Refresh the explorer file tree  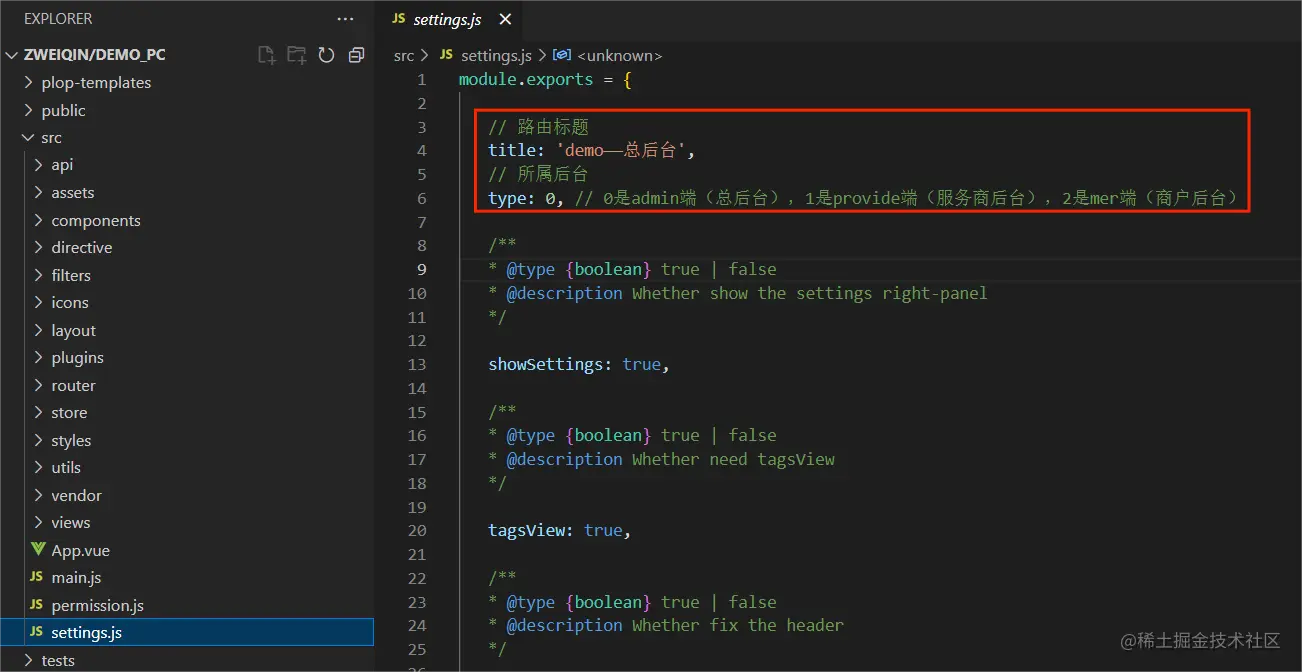coord(326,55)
